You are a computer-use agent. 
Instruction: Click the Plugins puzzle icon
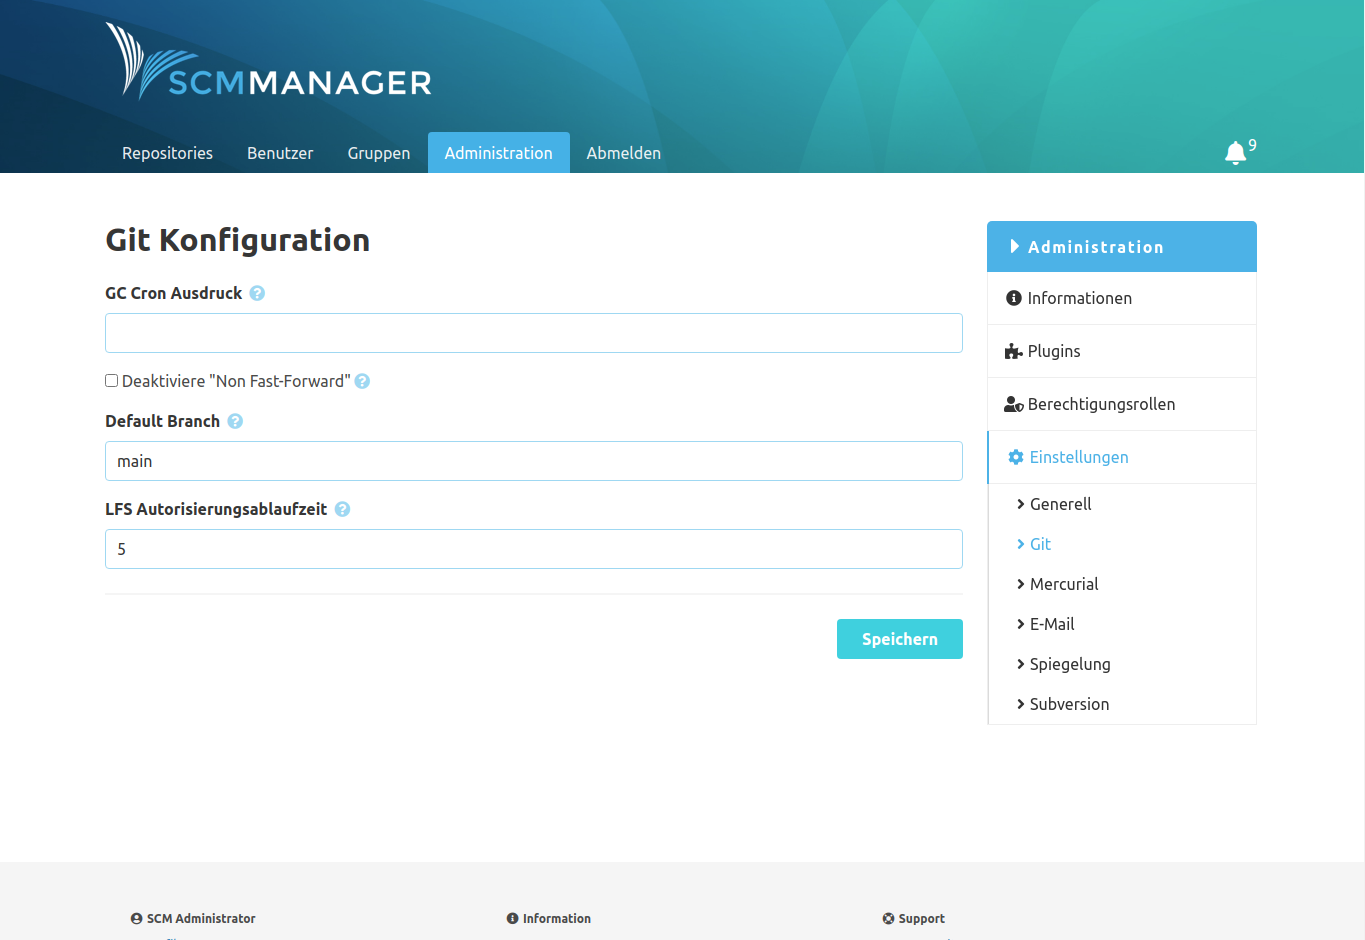pyautogui.click(x=1012, y=350)
